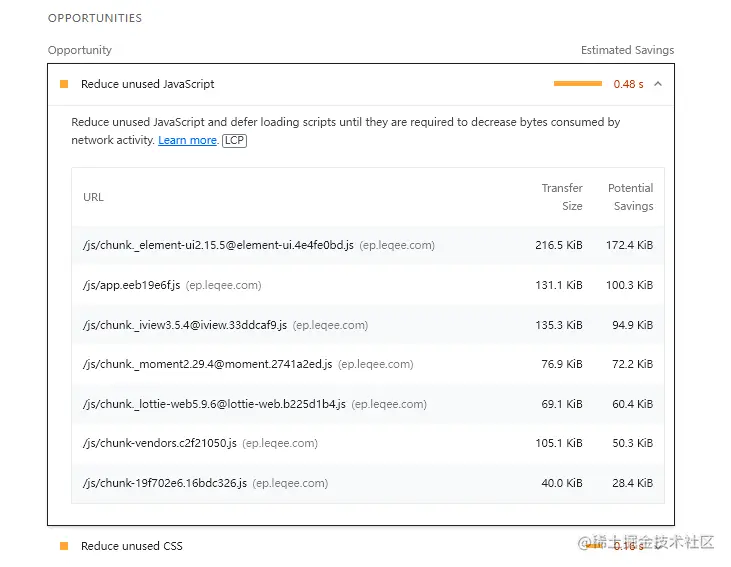Click the orange square beside Reduce unused CSS

[64, 546]
